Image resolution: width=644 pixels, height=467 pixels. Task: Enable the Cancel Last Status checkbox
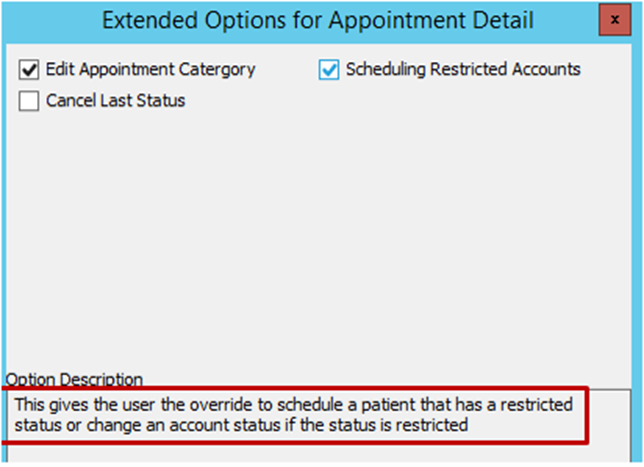(29, 100)
